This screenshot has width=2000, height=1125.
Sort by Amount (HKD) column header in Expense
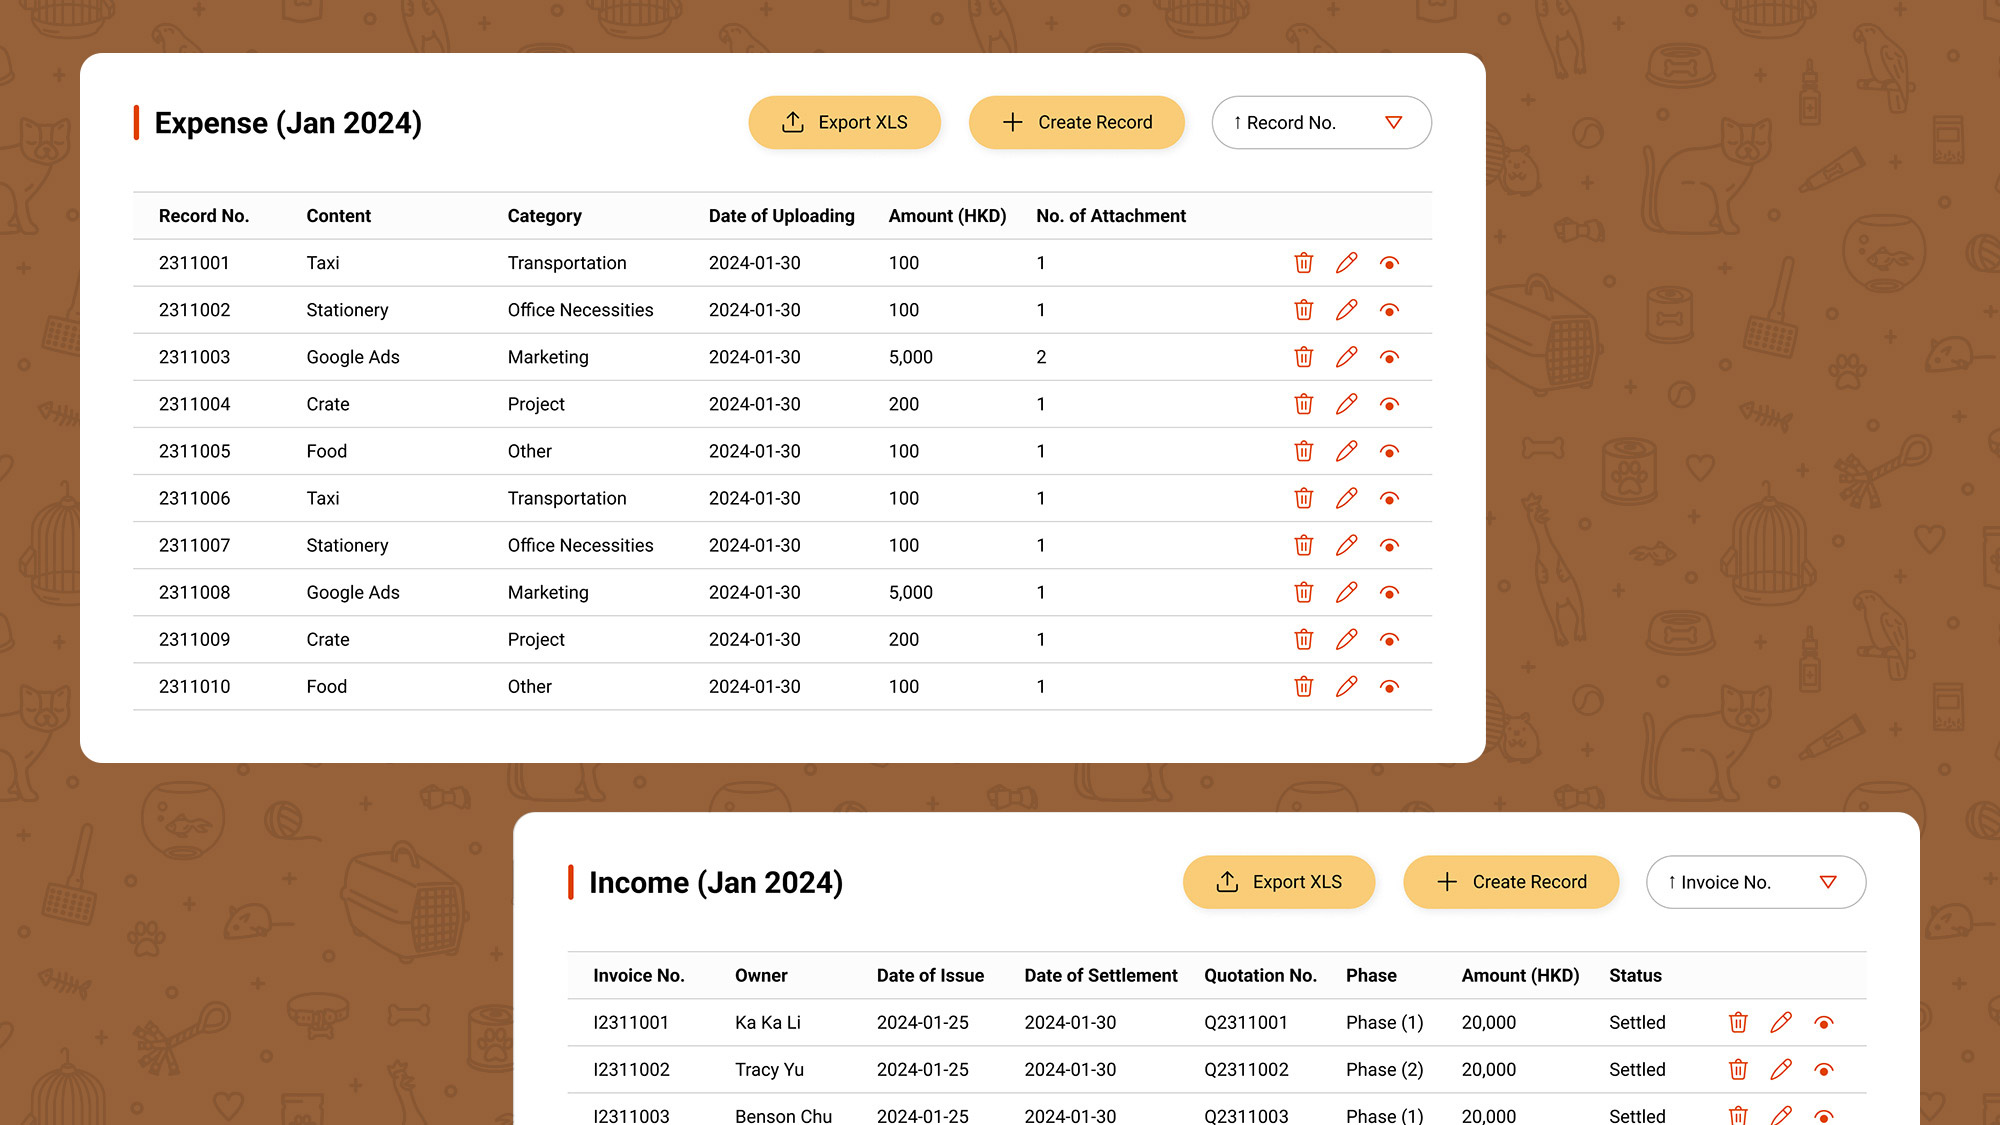click(946, 216)
